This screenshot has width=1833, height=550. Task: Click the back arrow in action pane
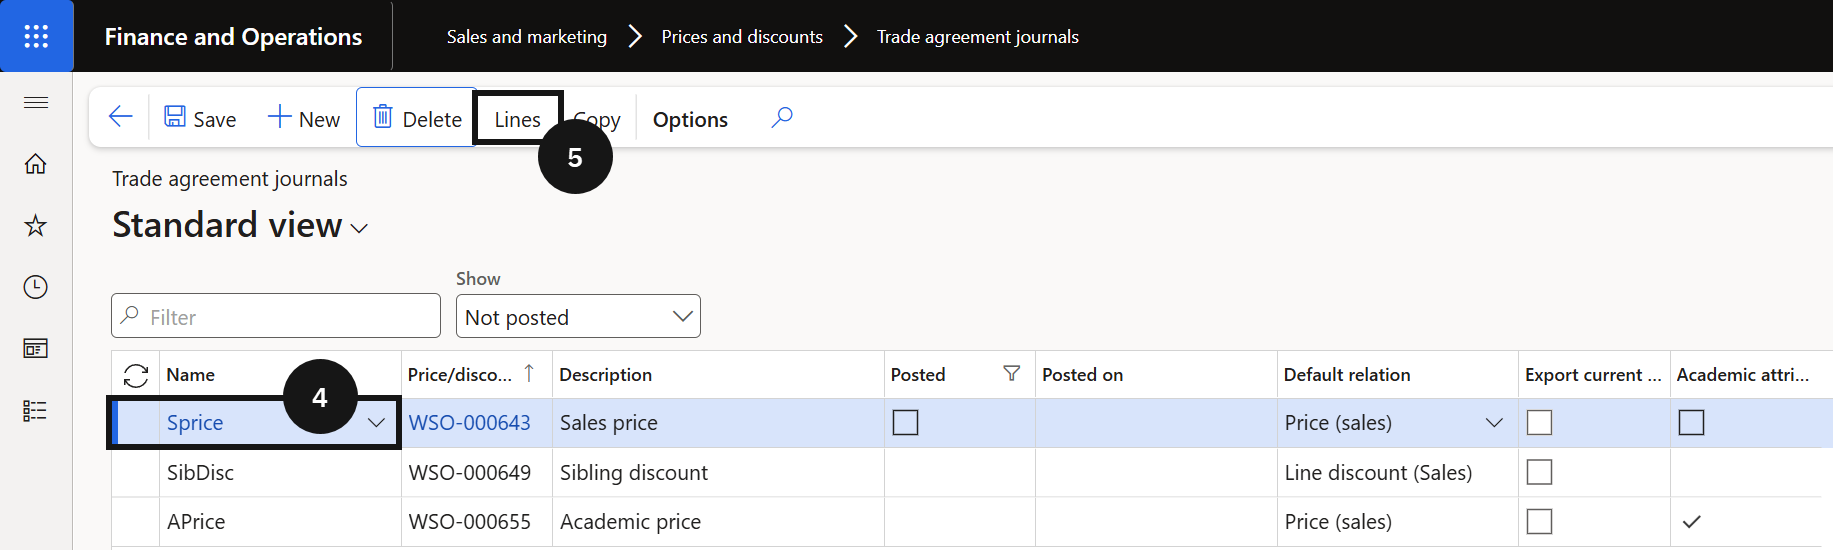coord(121,117)
